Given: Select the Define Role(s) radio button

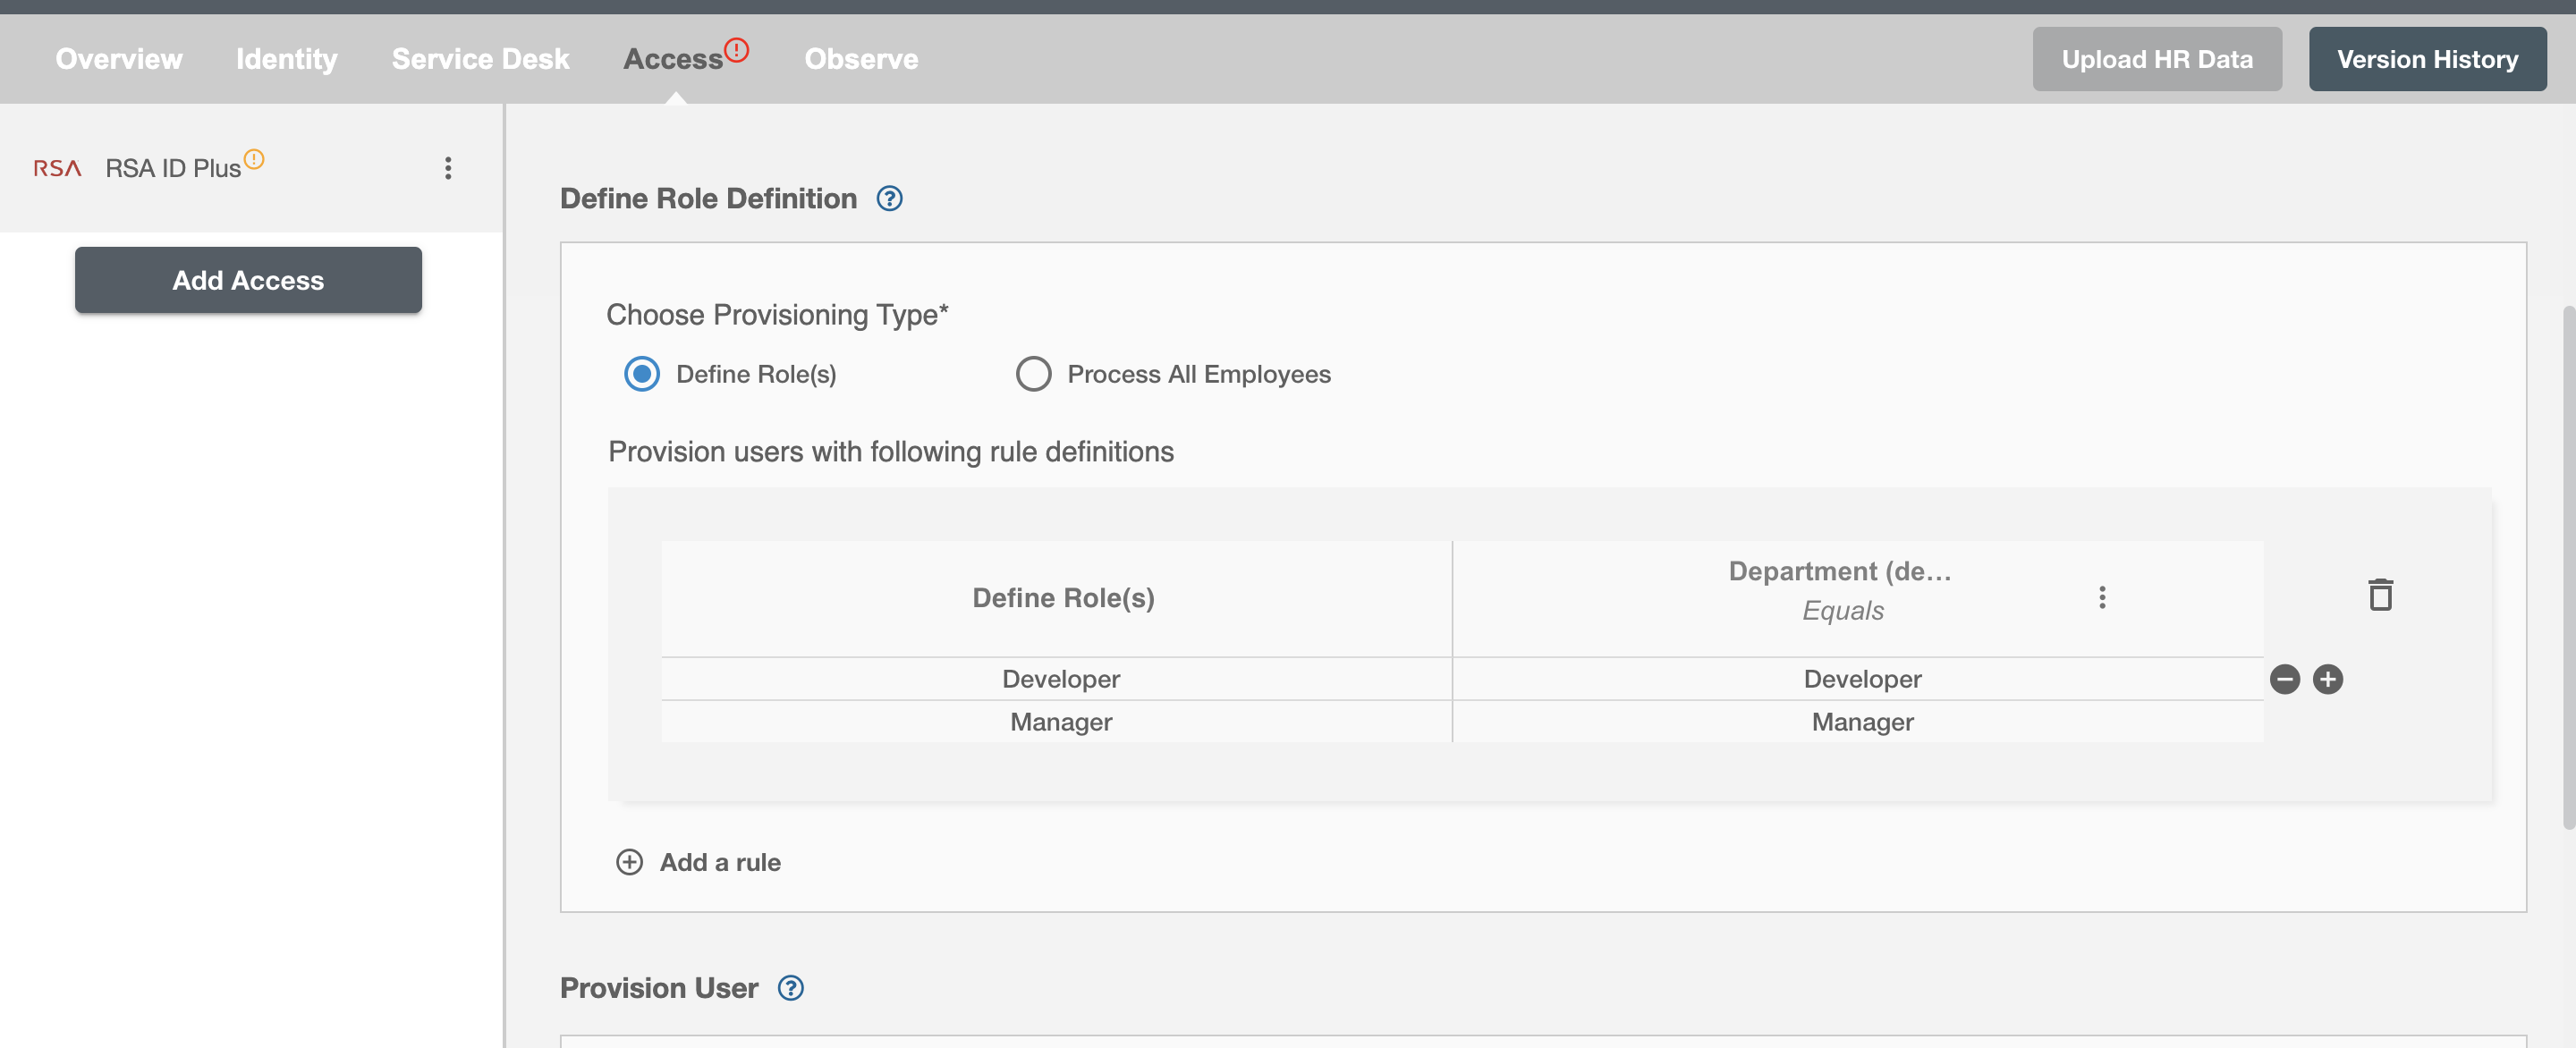Looking at the screenshot, I should tap(642, 374).
